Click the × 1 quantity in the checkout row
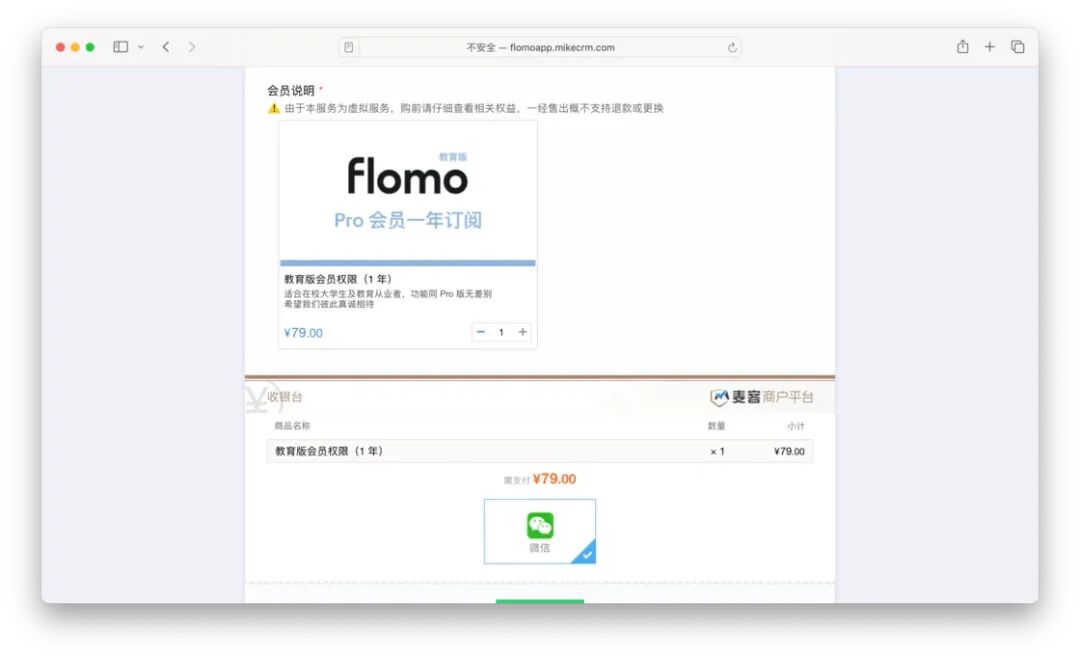This screenshot has height=658, width=1080. pos(718,451)
